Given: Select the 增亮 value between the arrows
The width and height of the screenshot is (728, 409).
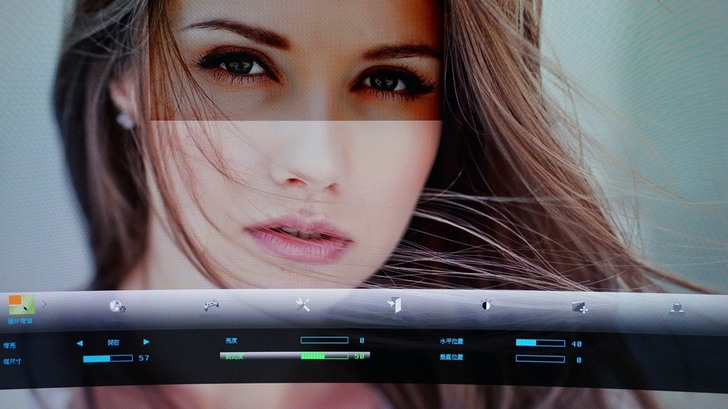Looking at the screenshot, I should 113,343.
